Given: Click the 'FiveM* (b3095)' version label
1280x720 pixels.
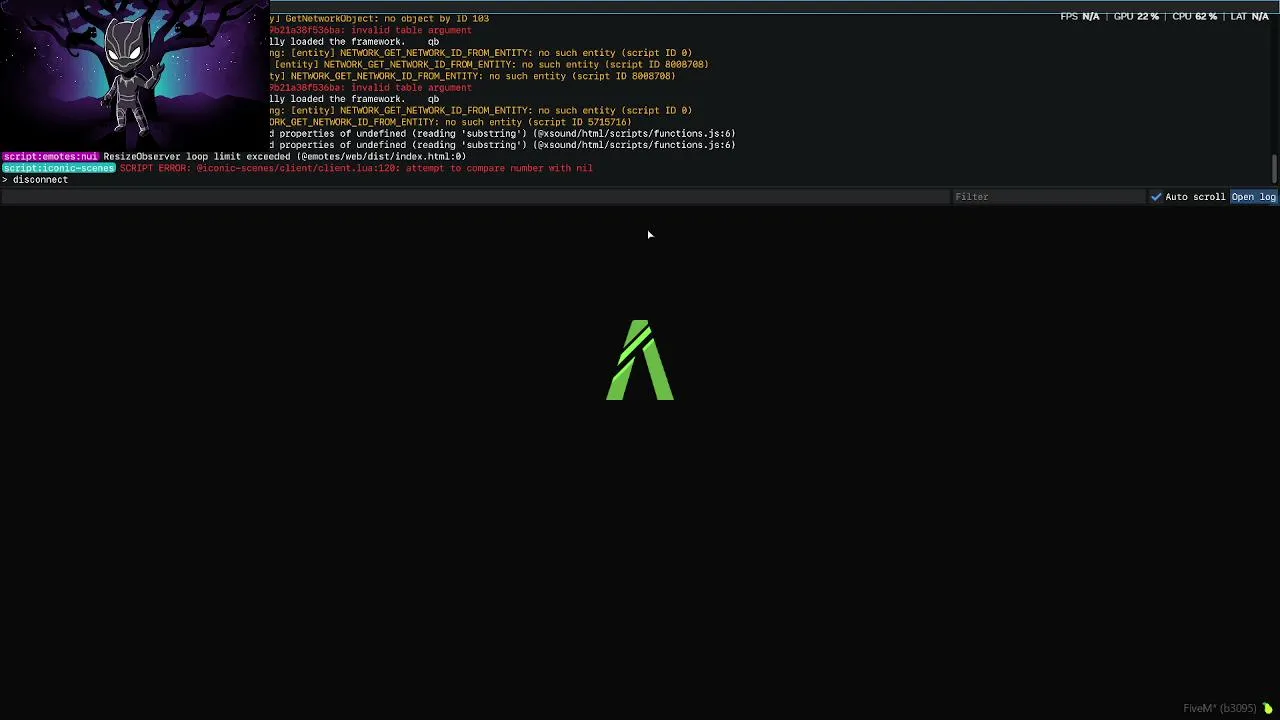Looking at the screenshot, I should tap(1220, 709).
